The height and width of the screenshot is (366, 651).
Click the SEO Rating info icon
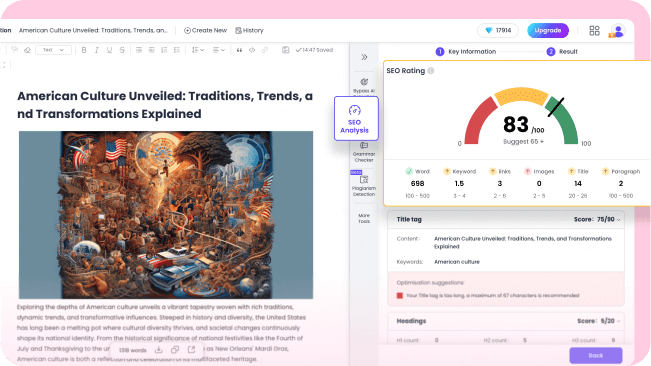pos(431,71)
